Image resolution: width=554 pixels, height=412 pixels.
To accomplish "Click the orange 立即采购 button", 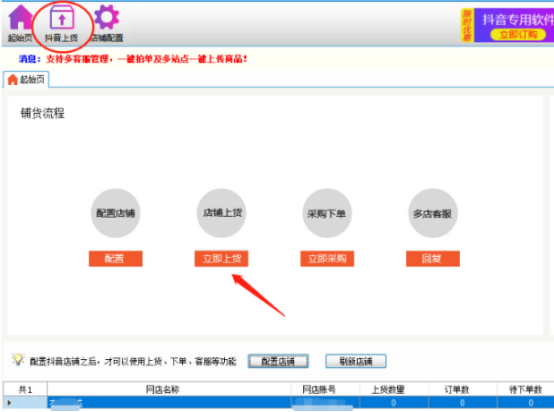I will 327,259.
